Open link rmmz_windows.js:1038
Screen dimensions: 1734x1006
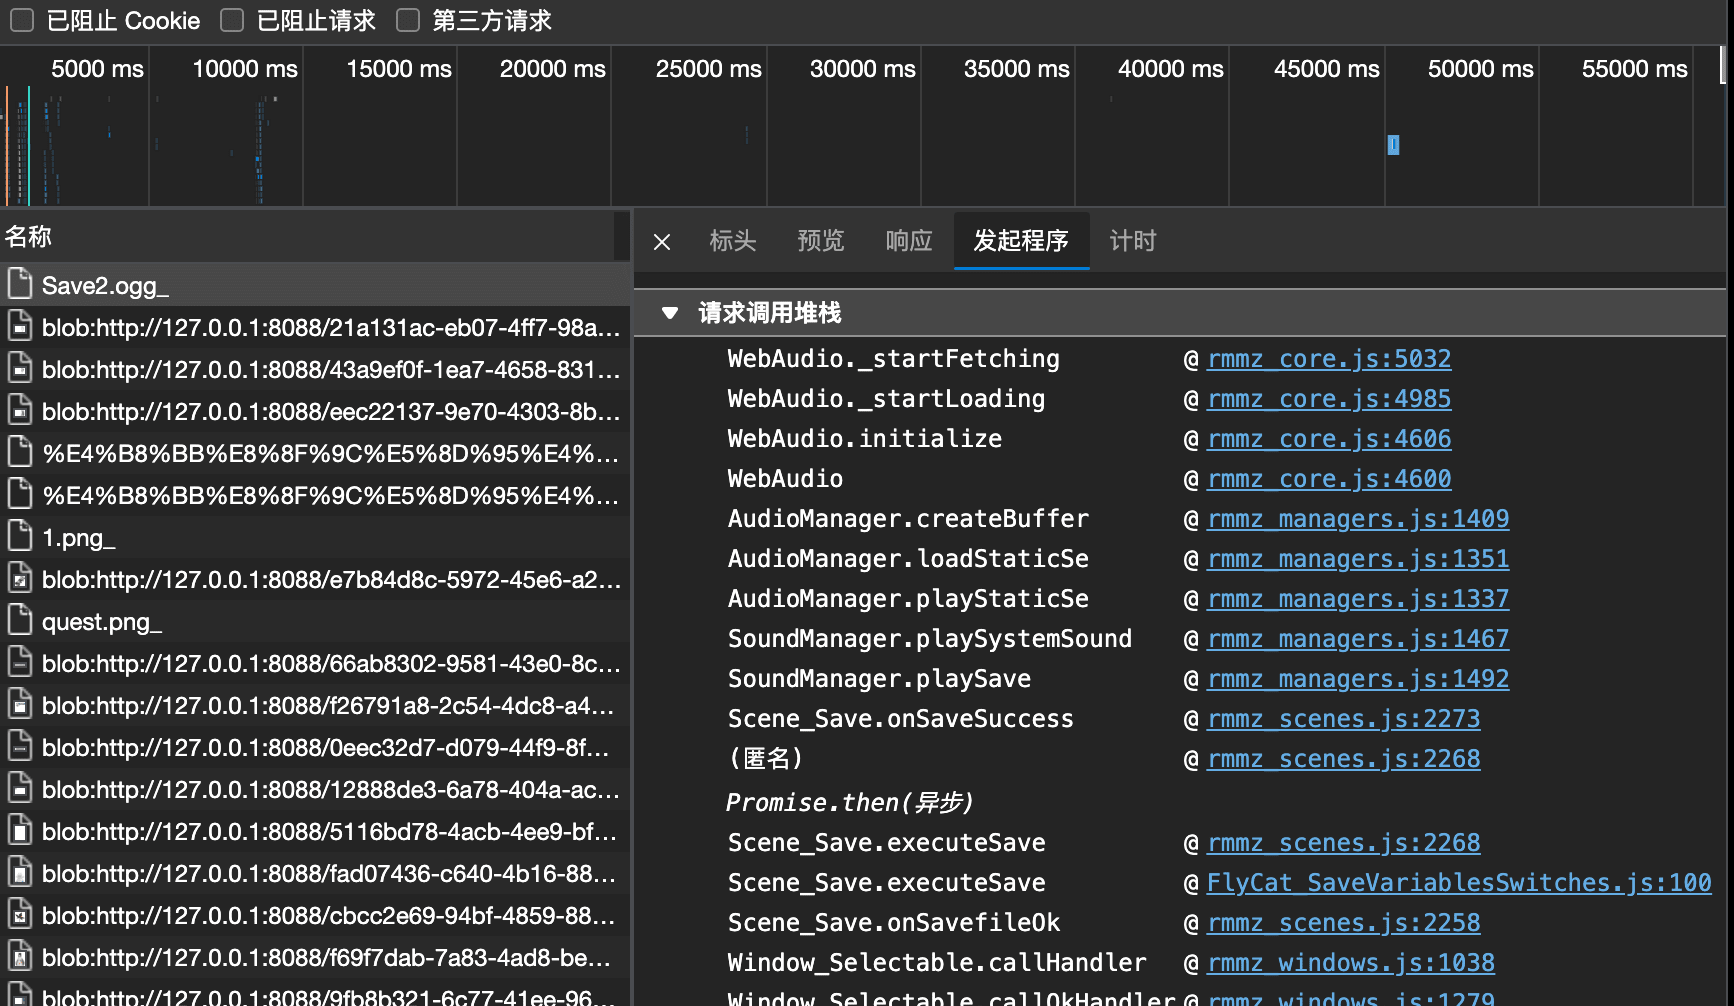(x=1351, y=963)
